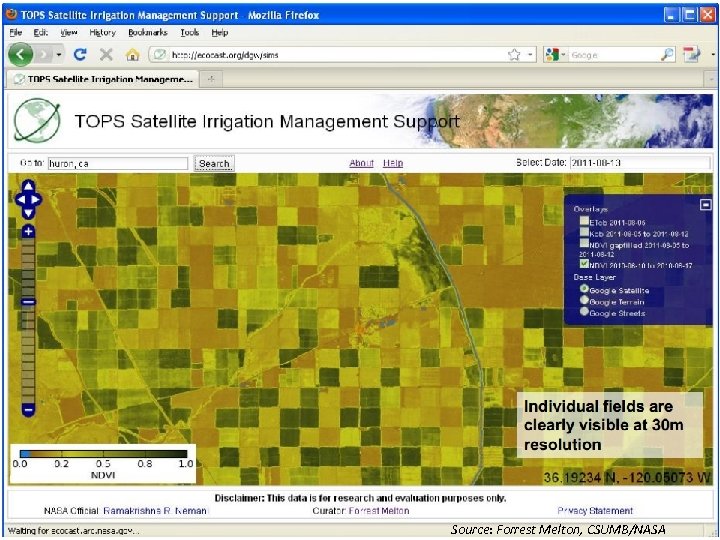Select the TOPS Satellite Irrigation tab
The height and width of the screenshot is (540, 720).
pos(103,79)
